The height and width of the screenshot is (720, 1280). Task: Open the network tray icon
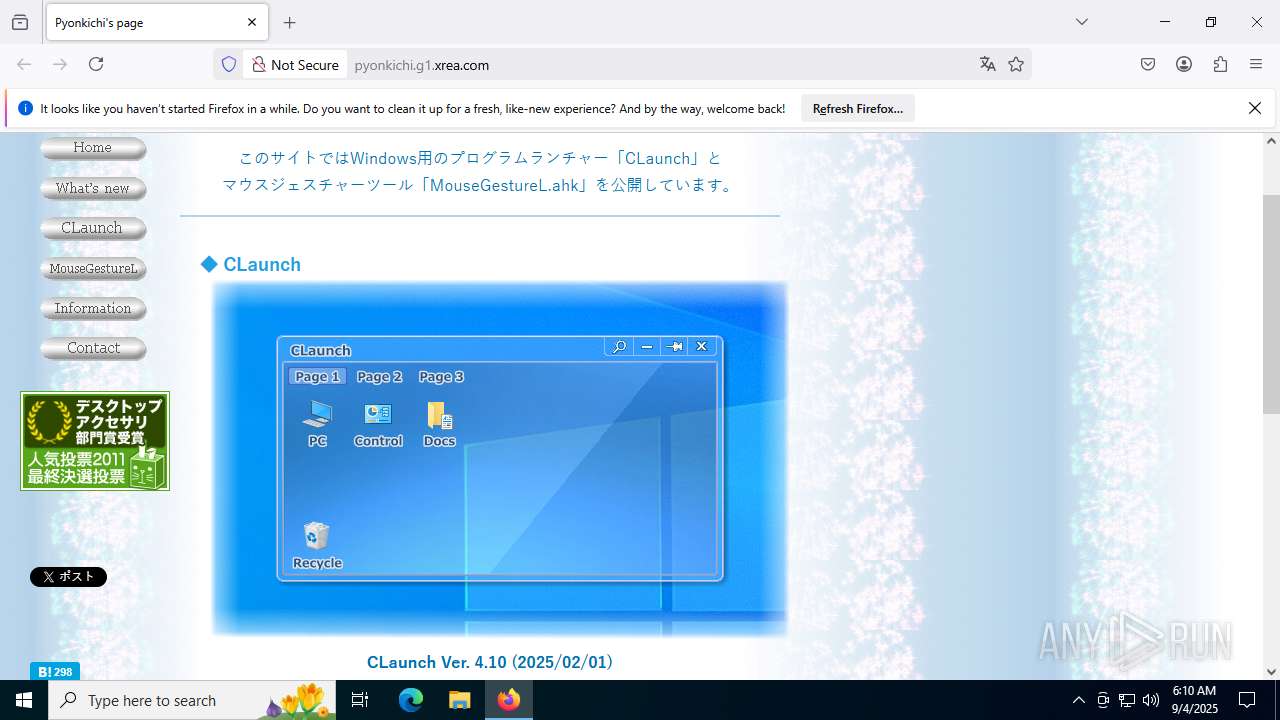pos(1127,700)
